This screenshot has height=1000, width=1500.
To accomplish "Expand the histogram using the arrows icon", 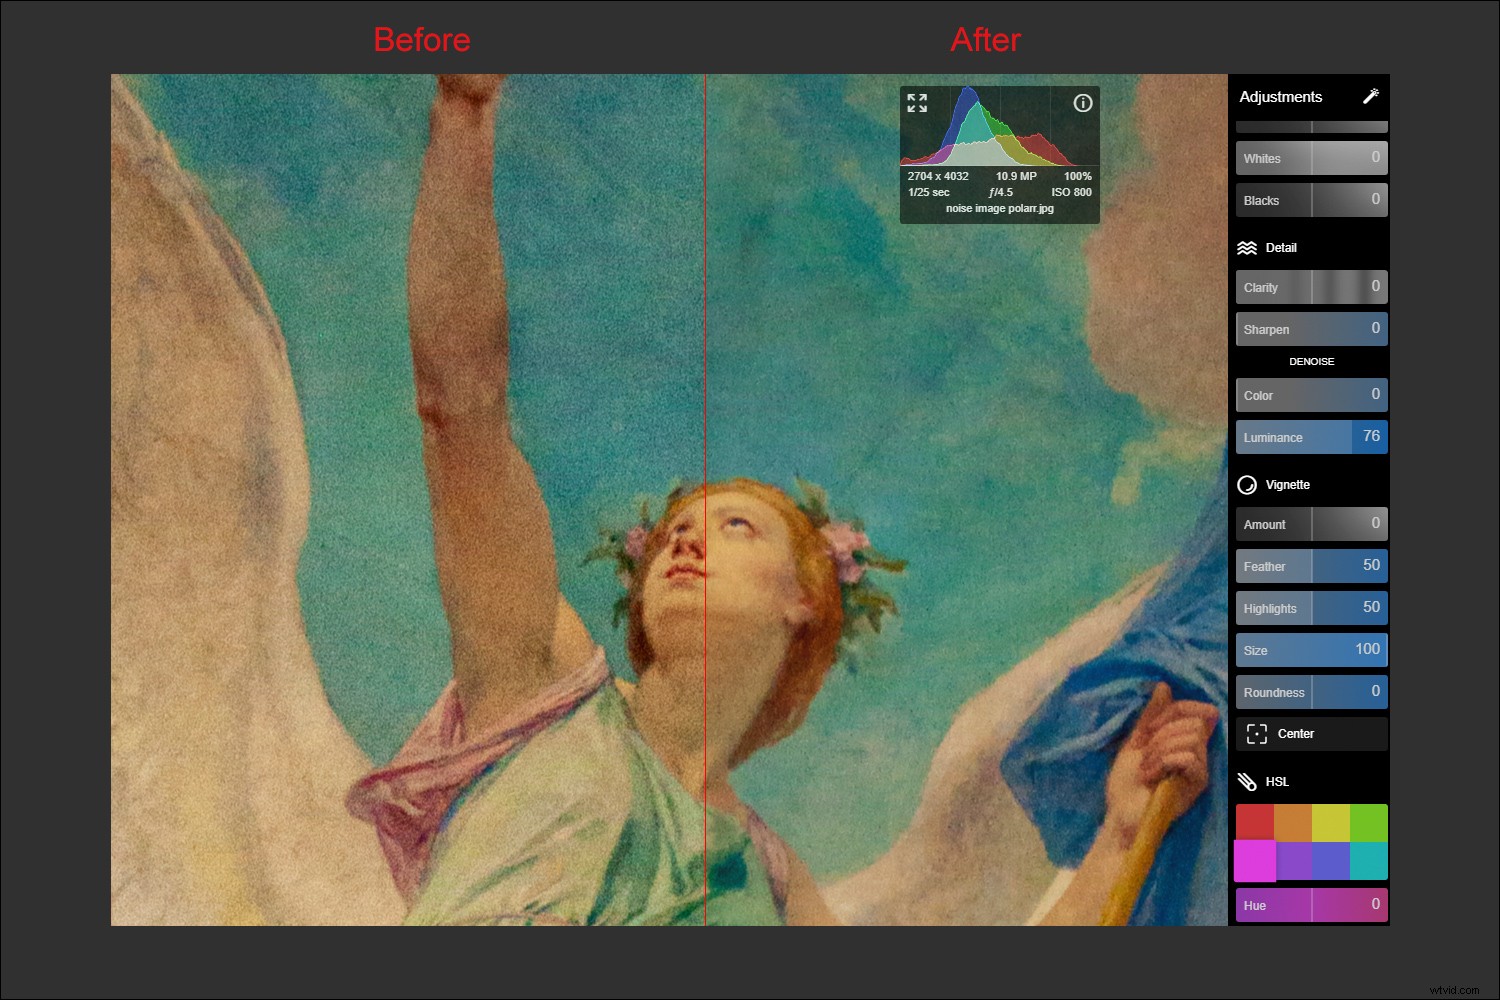I will coord(918,101).
